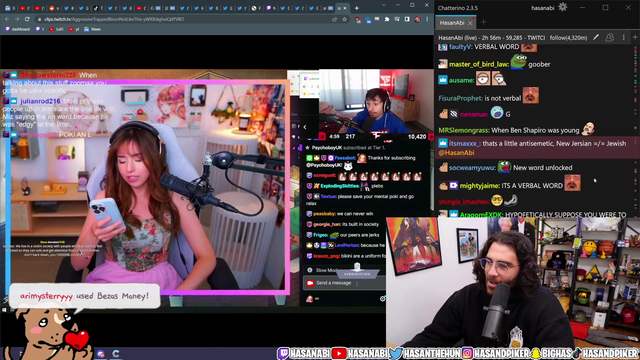Open the LoFi bookmark

click(x=56, y=29)
